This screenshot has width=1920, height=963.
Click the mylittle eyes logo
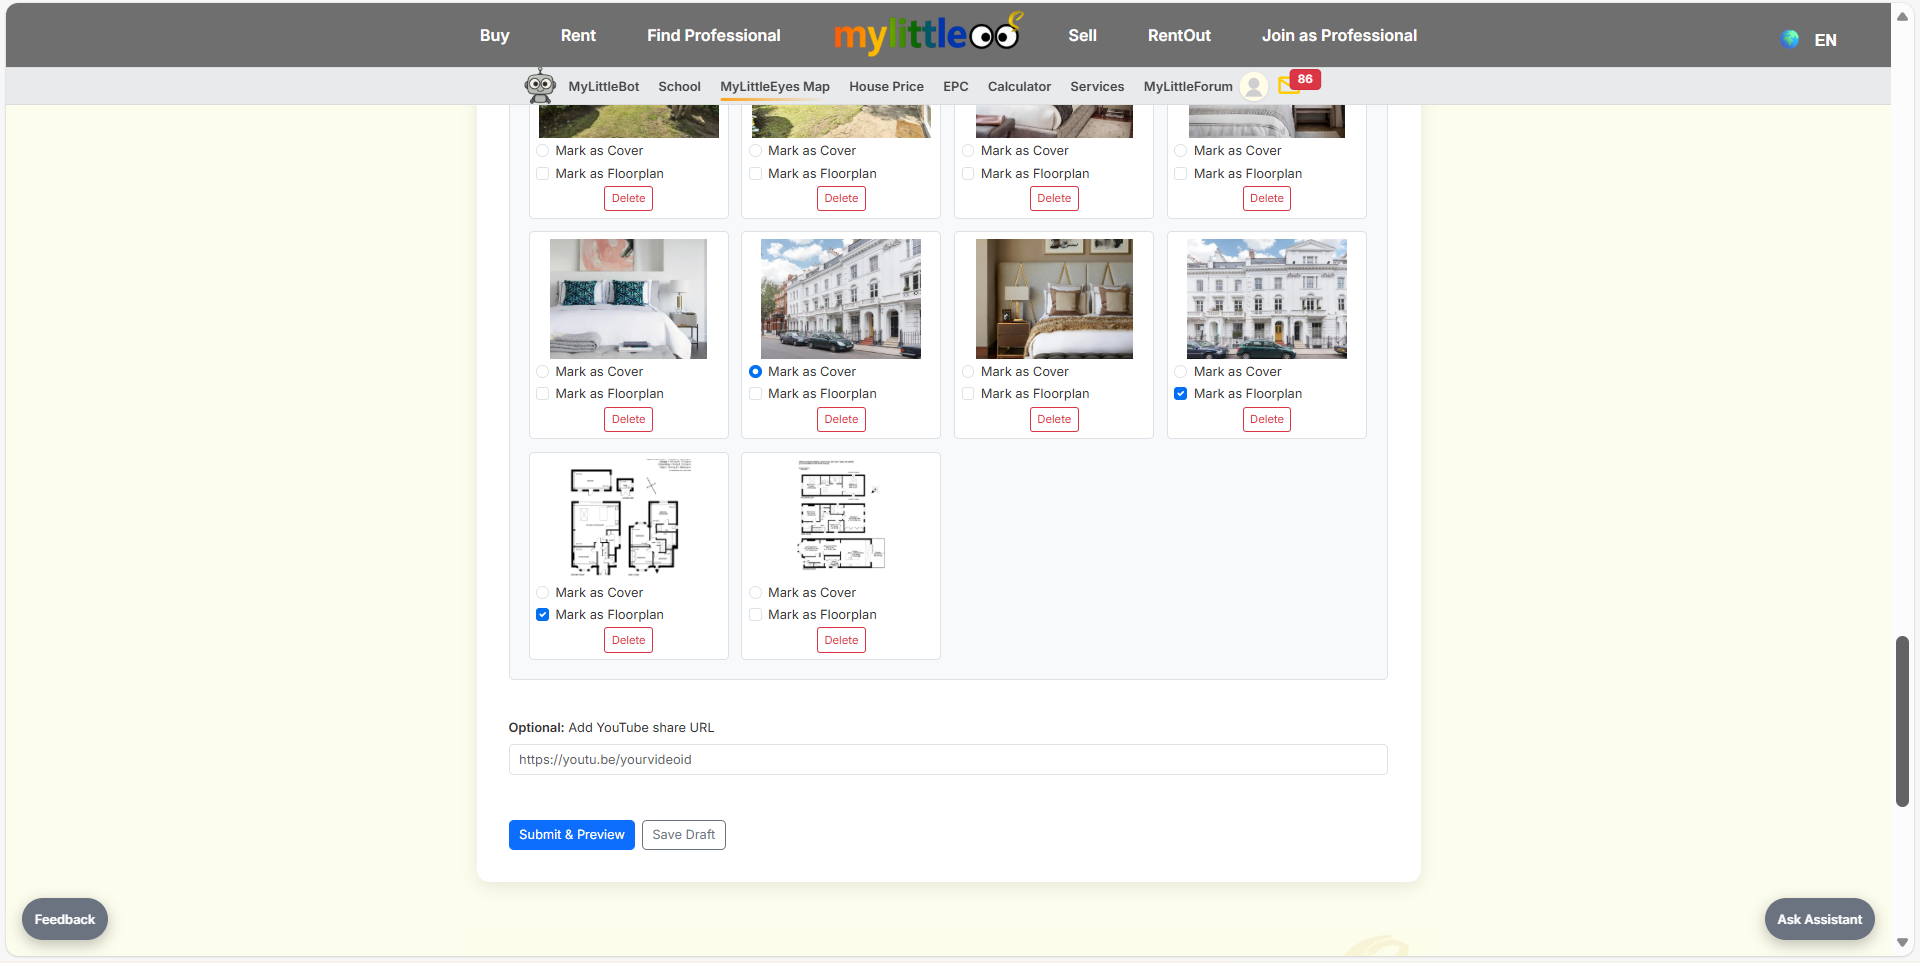pos(927,35)
